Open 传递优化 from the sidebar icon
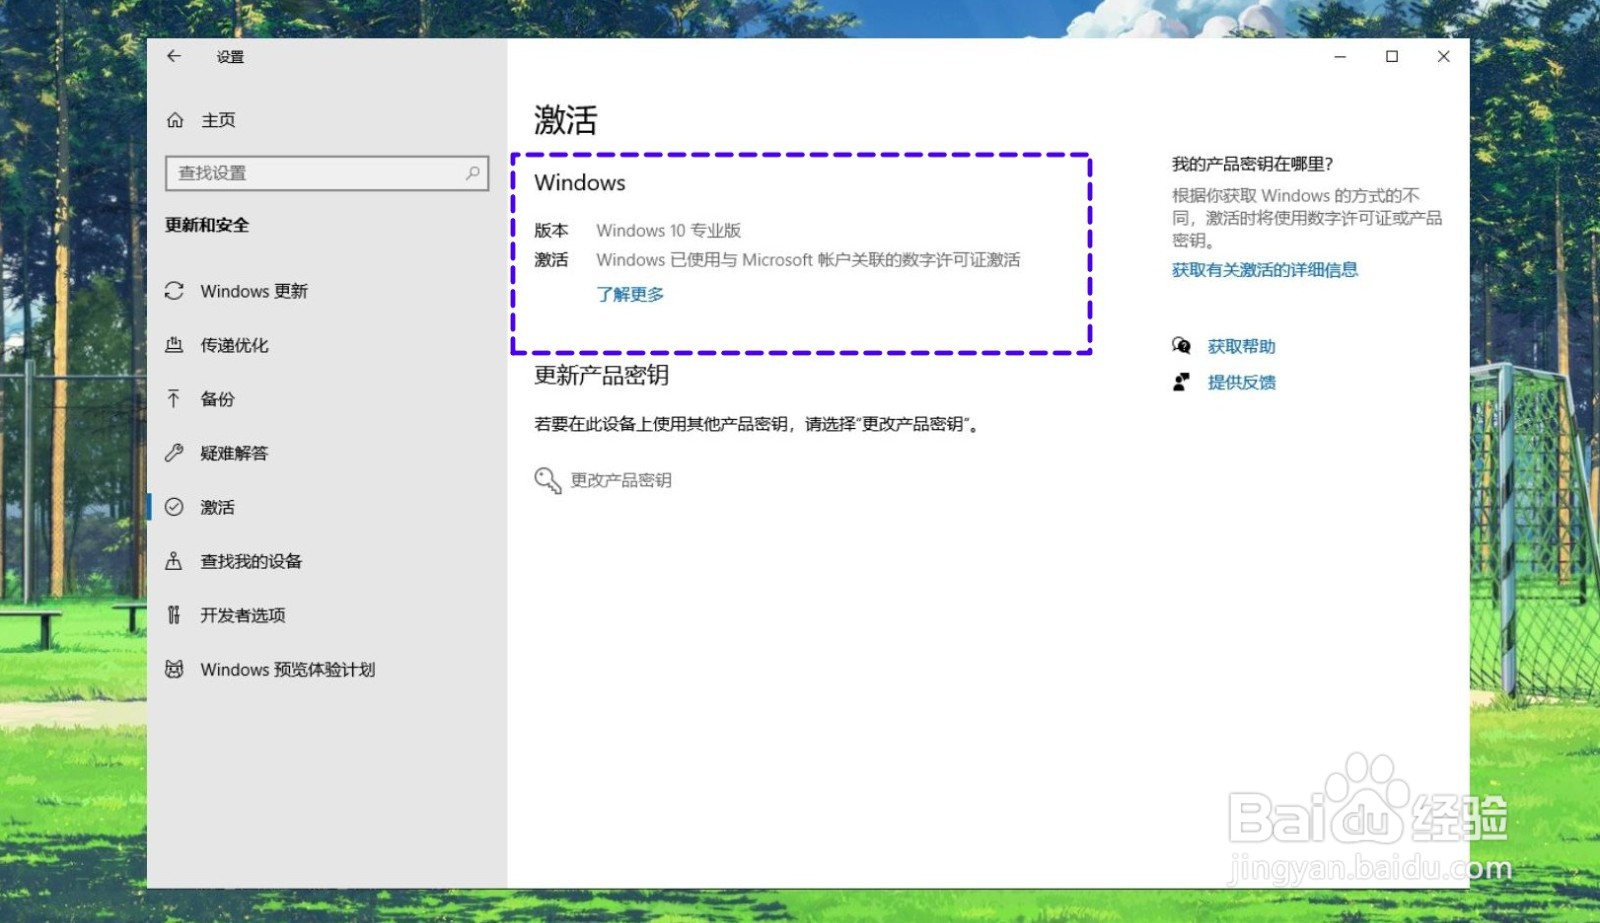1600x923 pixels. (x=175, y=345)
